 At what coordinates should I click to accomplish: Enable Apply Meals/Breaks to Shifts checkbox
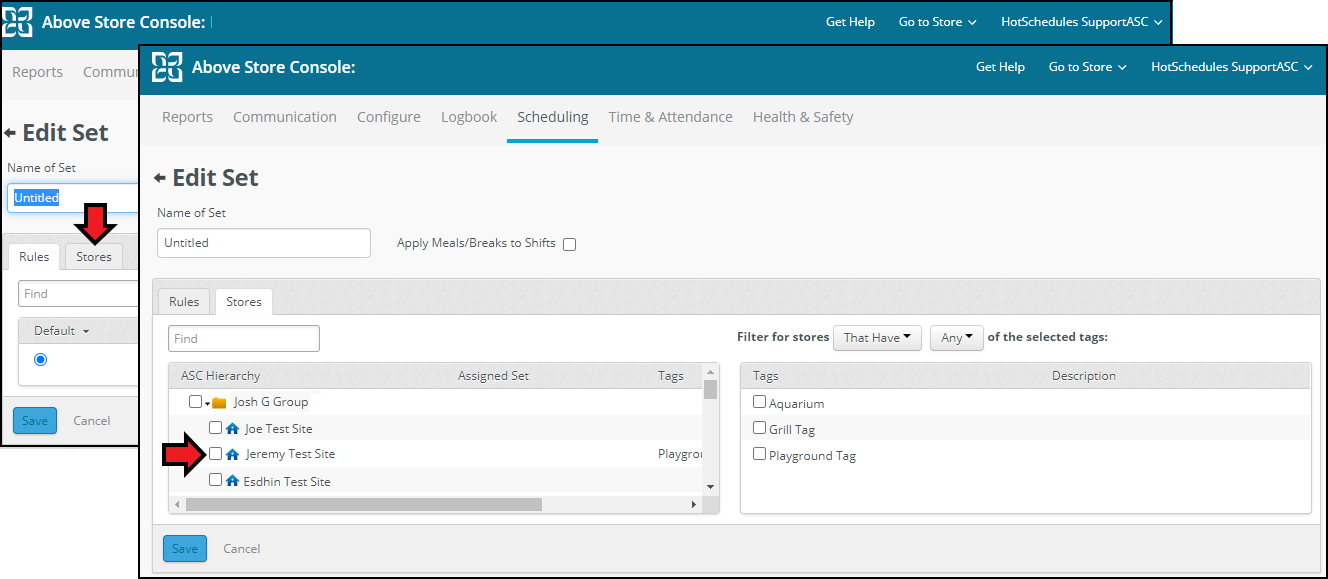click(569, 244)
